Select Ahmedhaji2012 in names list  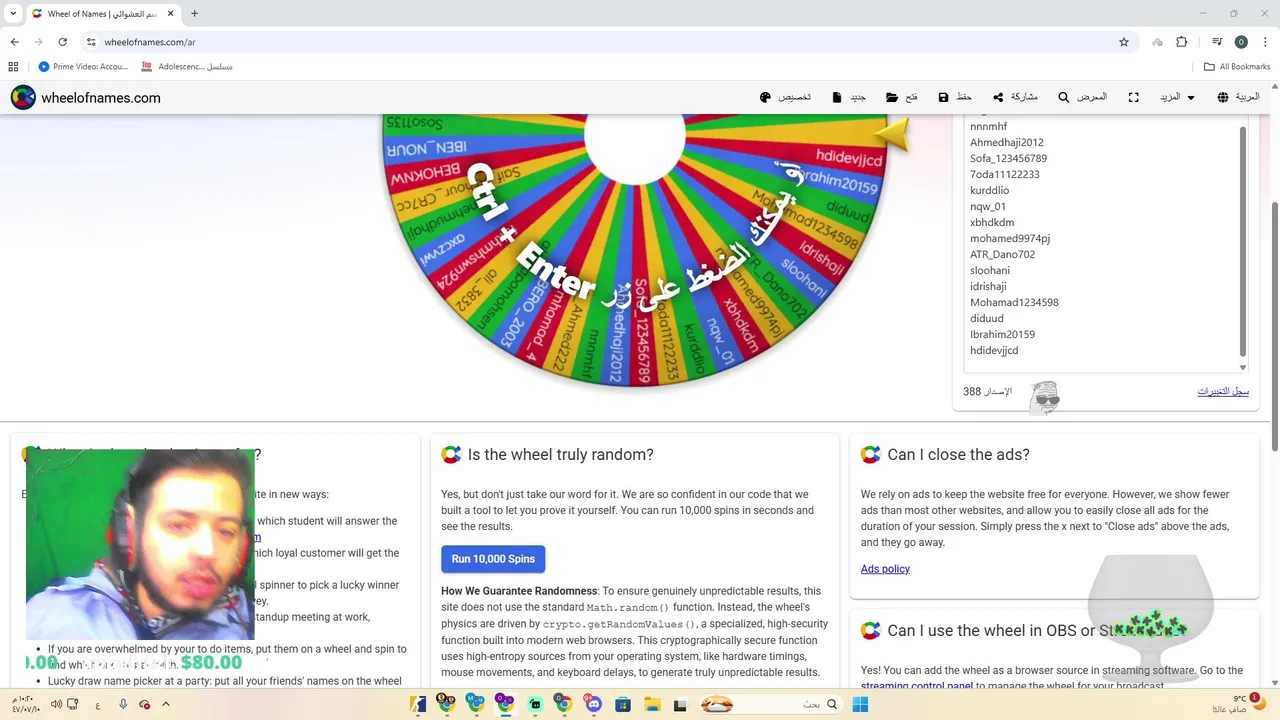tap(1006, 142)
